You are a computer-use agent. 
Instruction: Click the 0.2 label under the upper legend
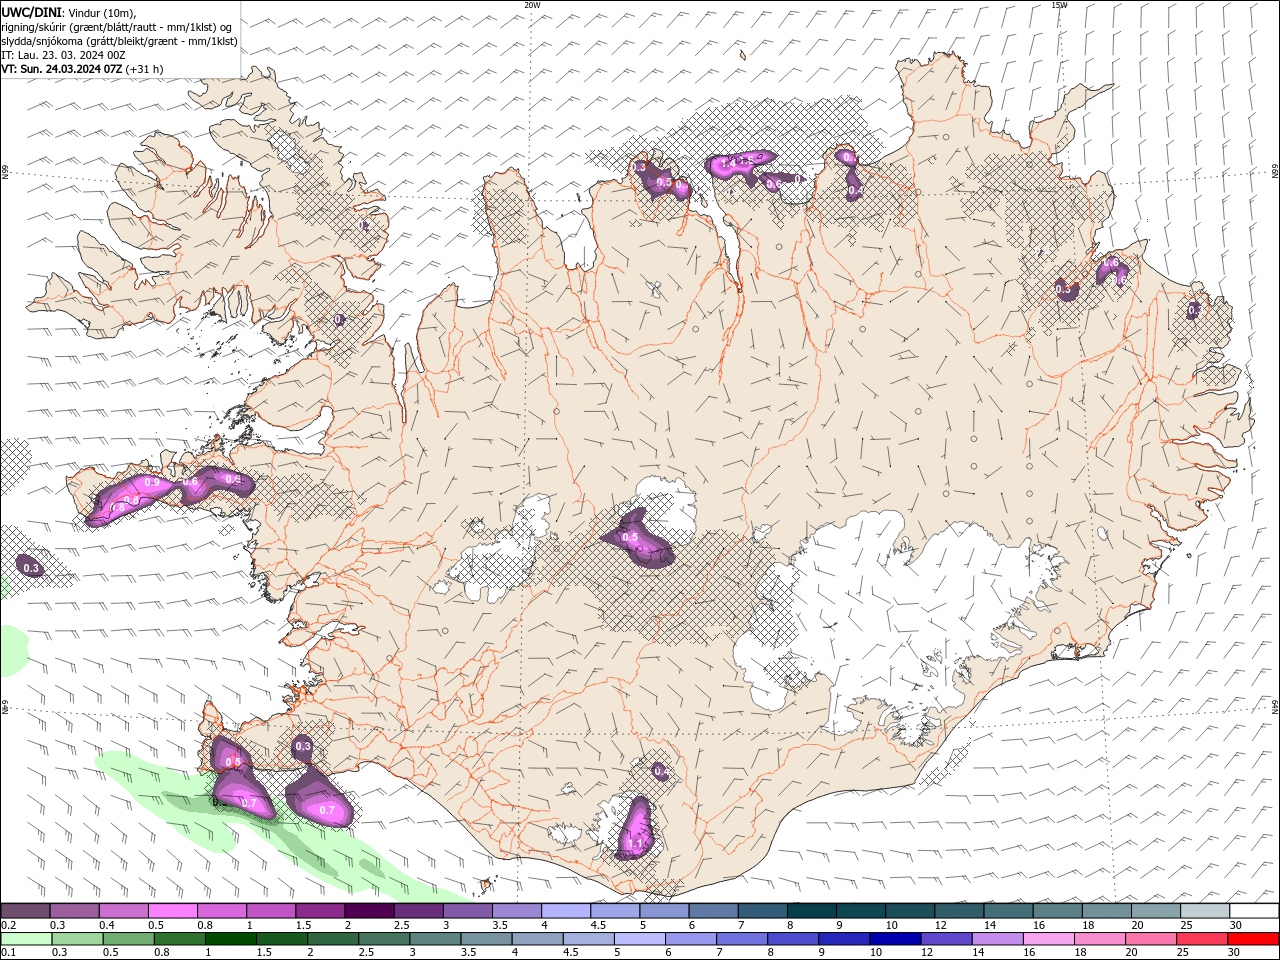click(8, 925)
